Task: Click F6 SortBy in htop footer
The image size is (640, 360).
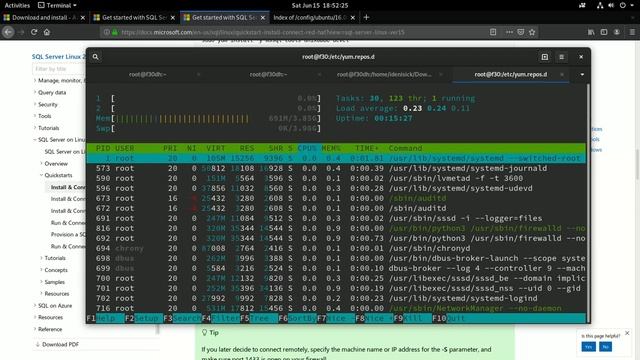Action: (x=297, y=318)
